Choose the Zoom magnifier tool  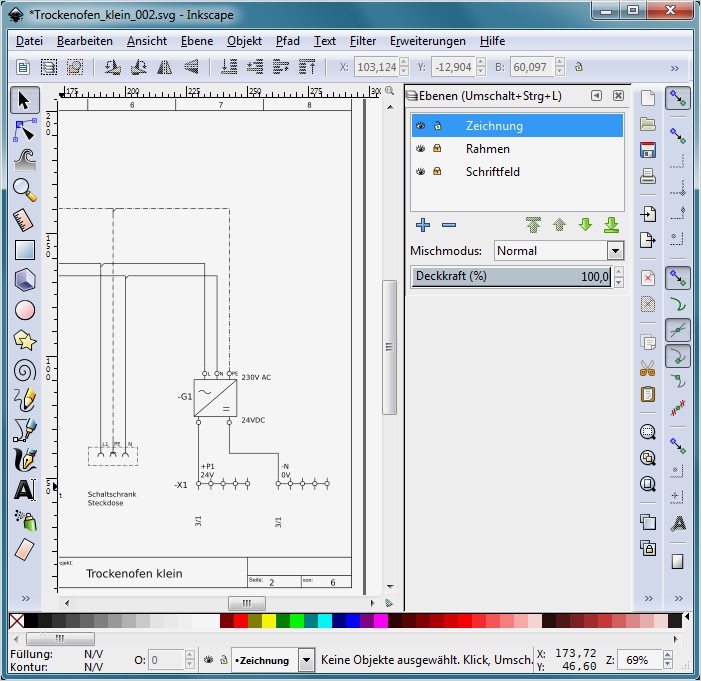[x=25, y=190]
